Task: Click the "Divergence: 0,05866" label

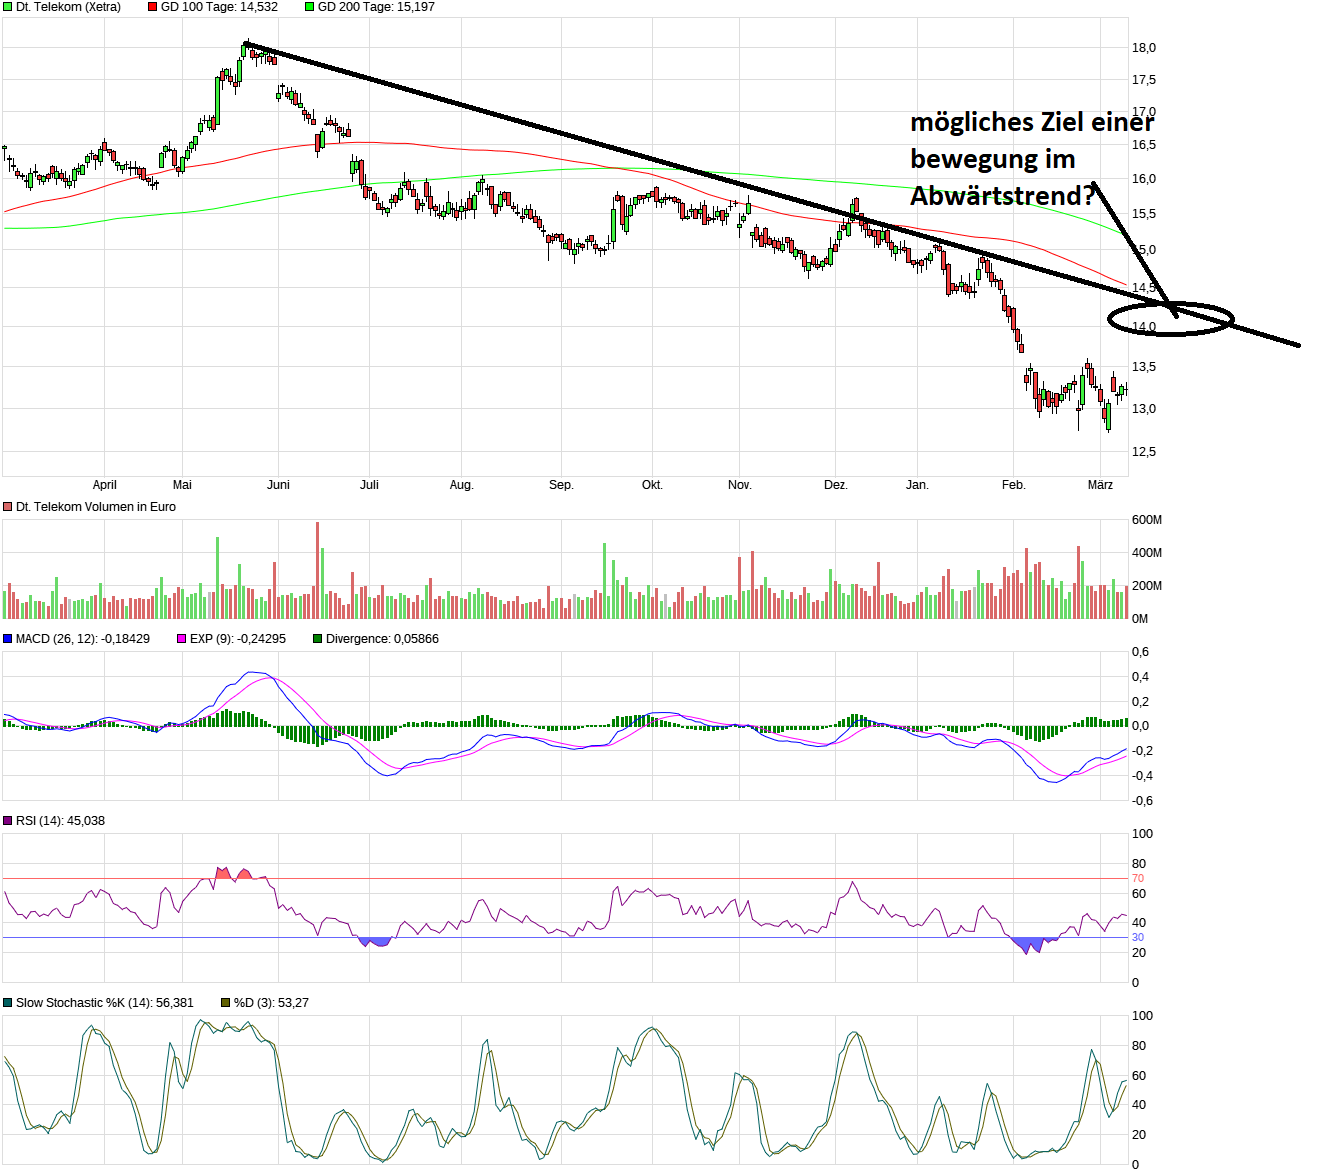Action: (382, 639)
